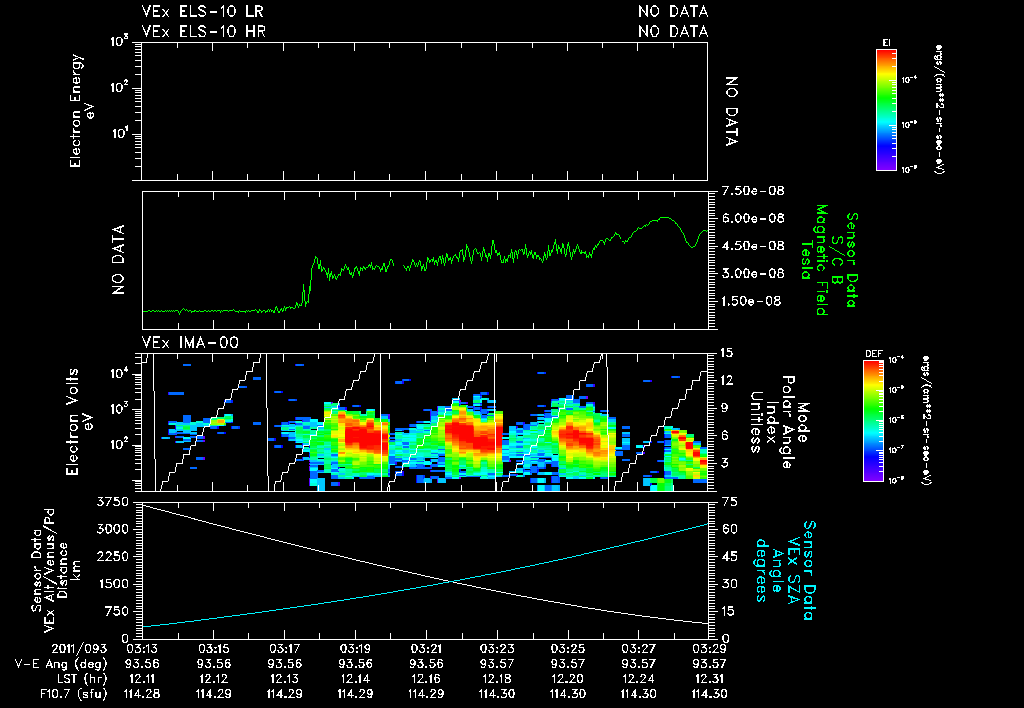1024x708 pixels.
Task: Click the 03:13 time axis label
Action: tap(142, 649)
